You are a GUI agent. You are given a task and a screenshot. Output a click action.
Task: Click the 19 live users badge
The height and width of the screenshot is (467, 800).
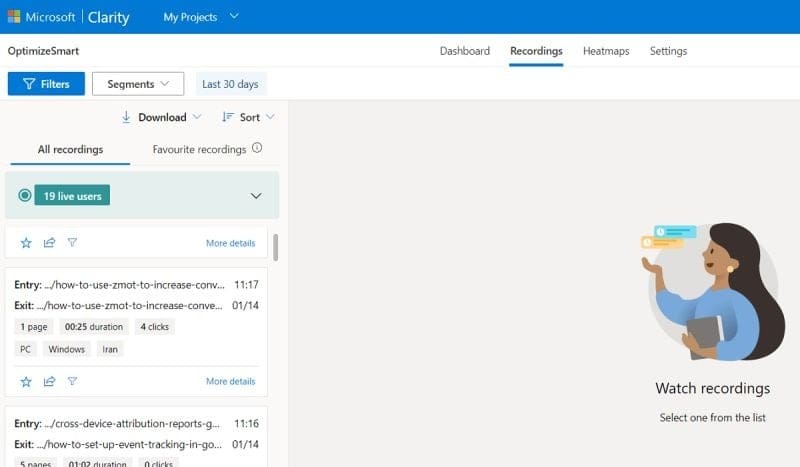point(72,195)
